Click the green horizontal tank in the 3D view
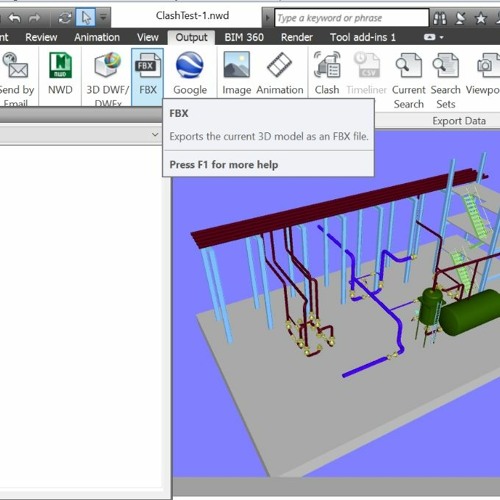 tap(470, 313)
